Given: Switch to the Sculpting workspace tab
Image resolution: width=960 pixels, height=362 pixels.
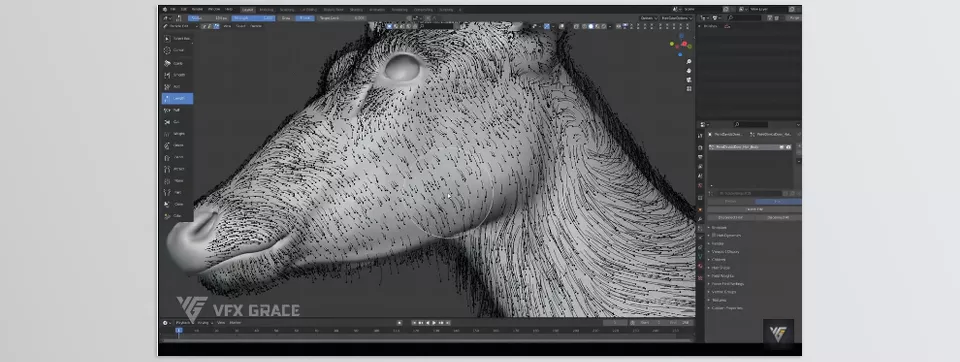Looking at the screenshot, I should pos(287,10).
